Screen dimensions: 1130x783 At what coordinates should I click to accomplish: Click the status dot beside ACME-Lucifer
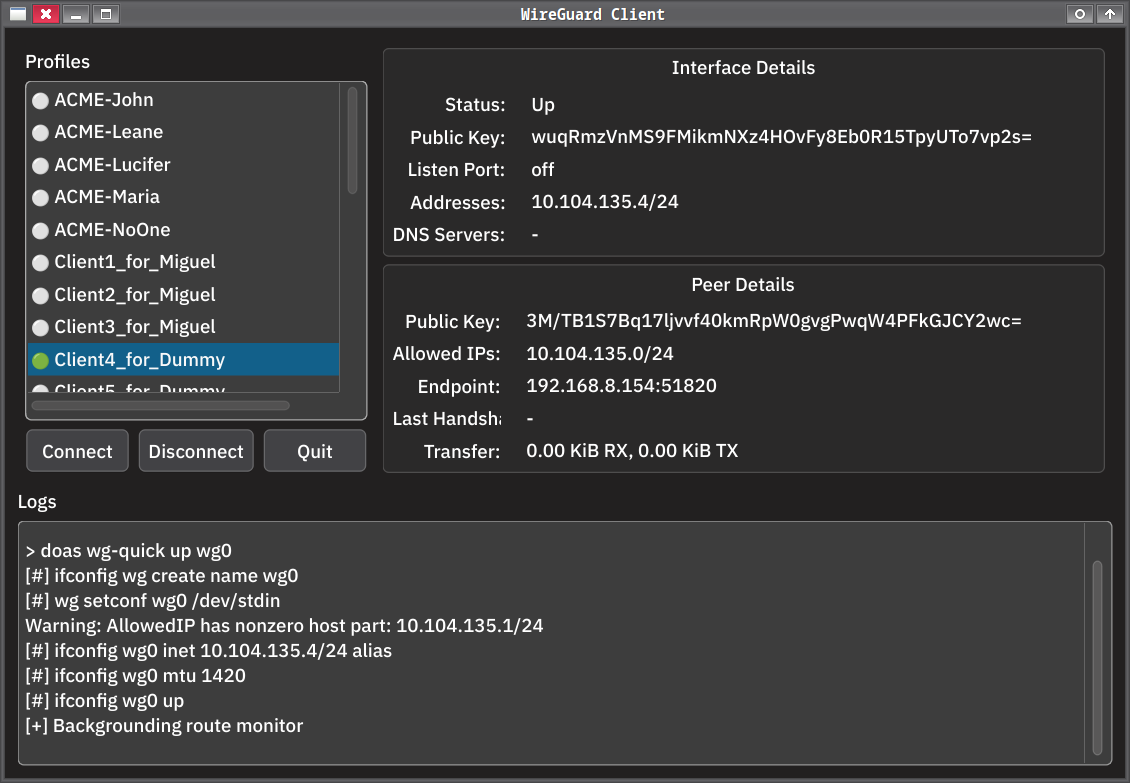point(40,165)
